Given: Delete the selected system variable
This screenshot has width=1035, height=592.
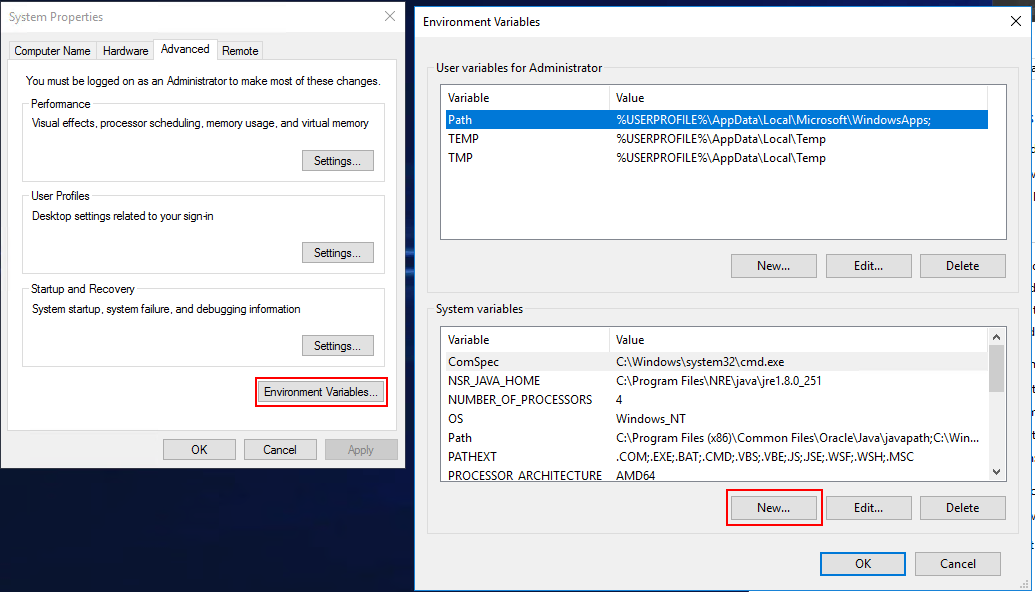Looking at the screenshot, I should click(x=962, y=508).
